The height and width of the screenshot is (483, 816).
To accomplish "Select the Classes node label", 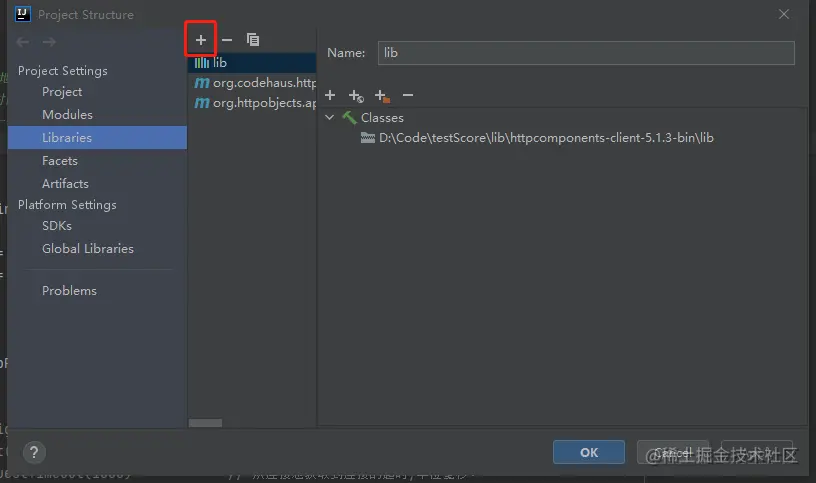I will point(382,118).
